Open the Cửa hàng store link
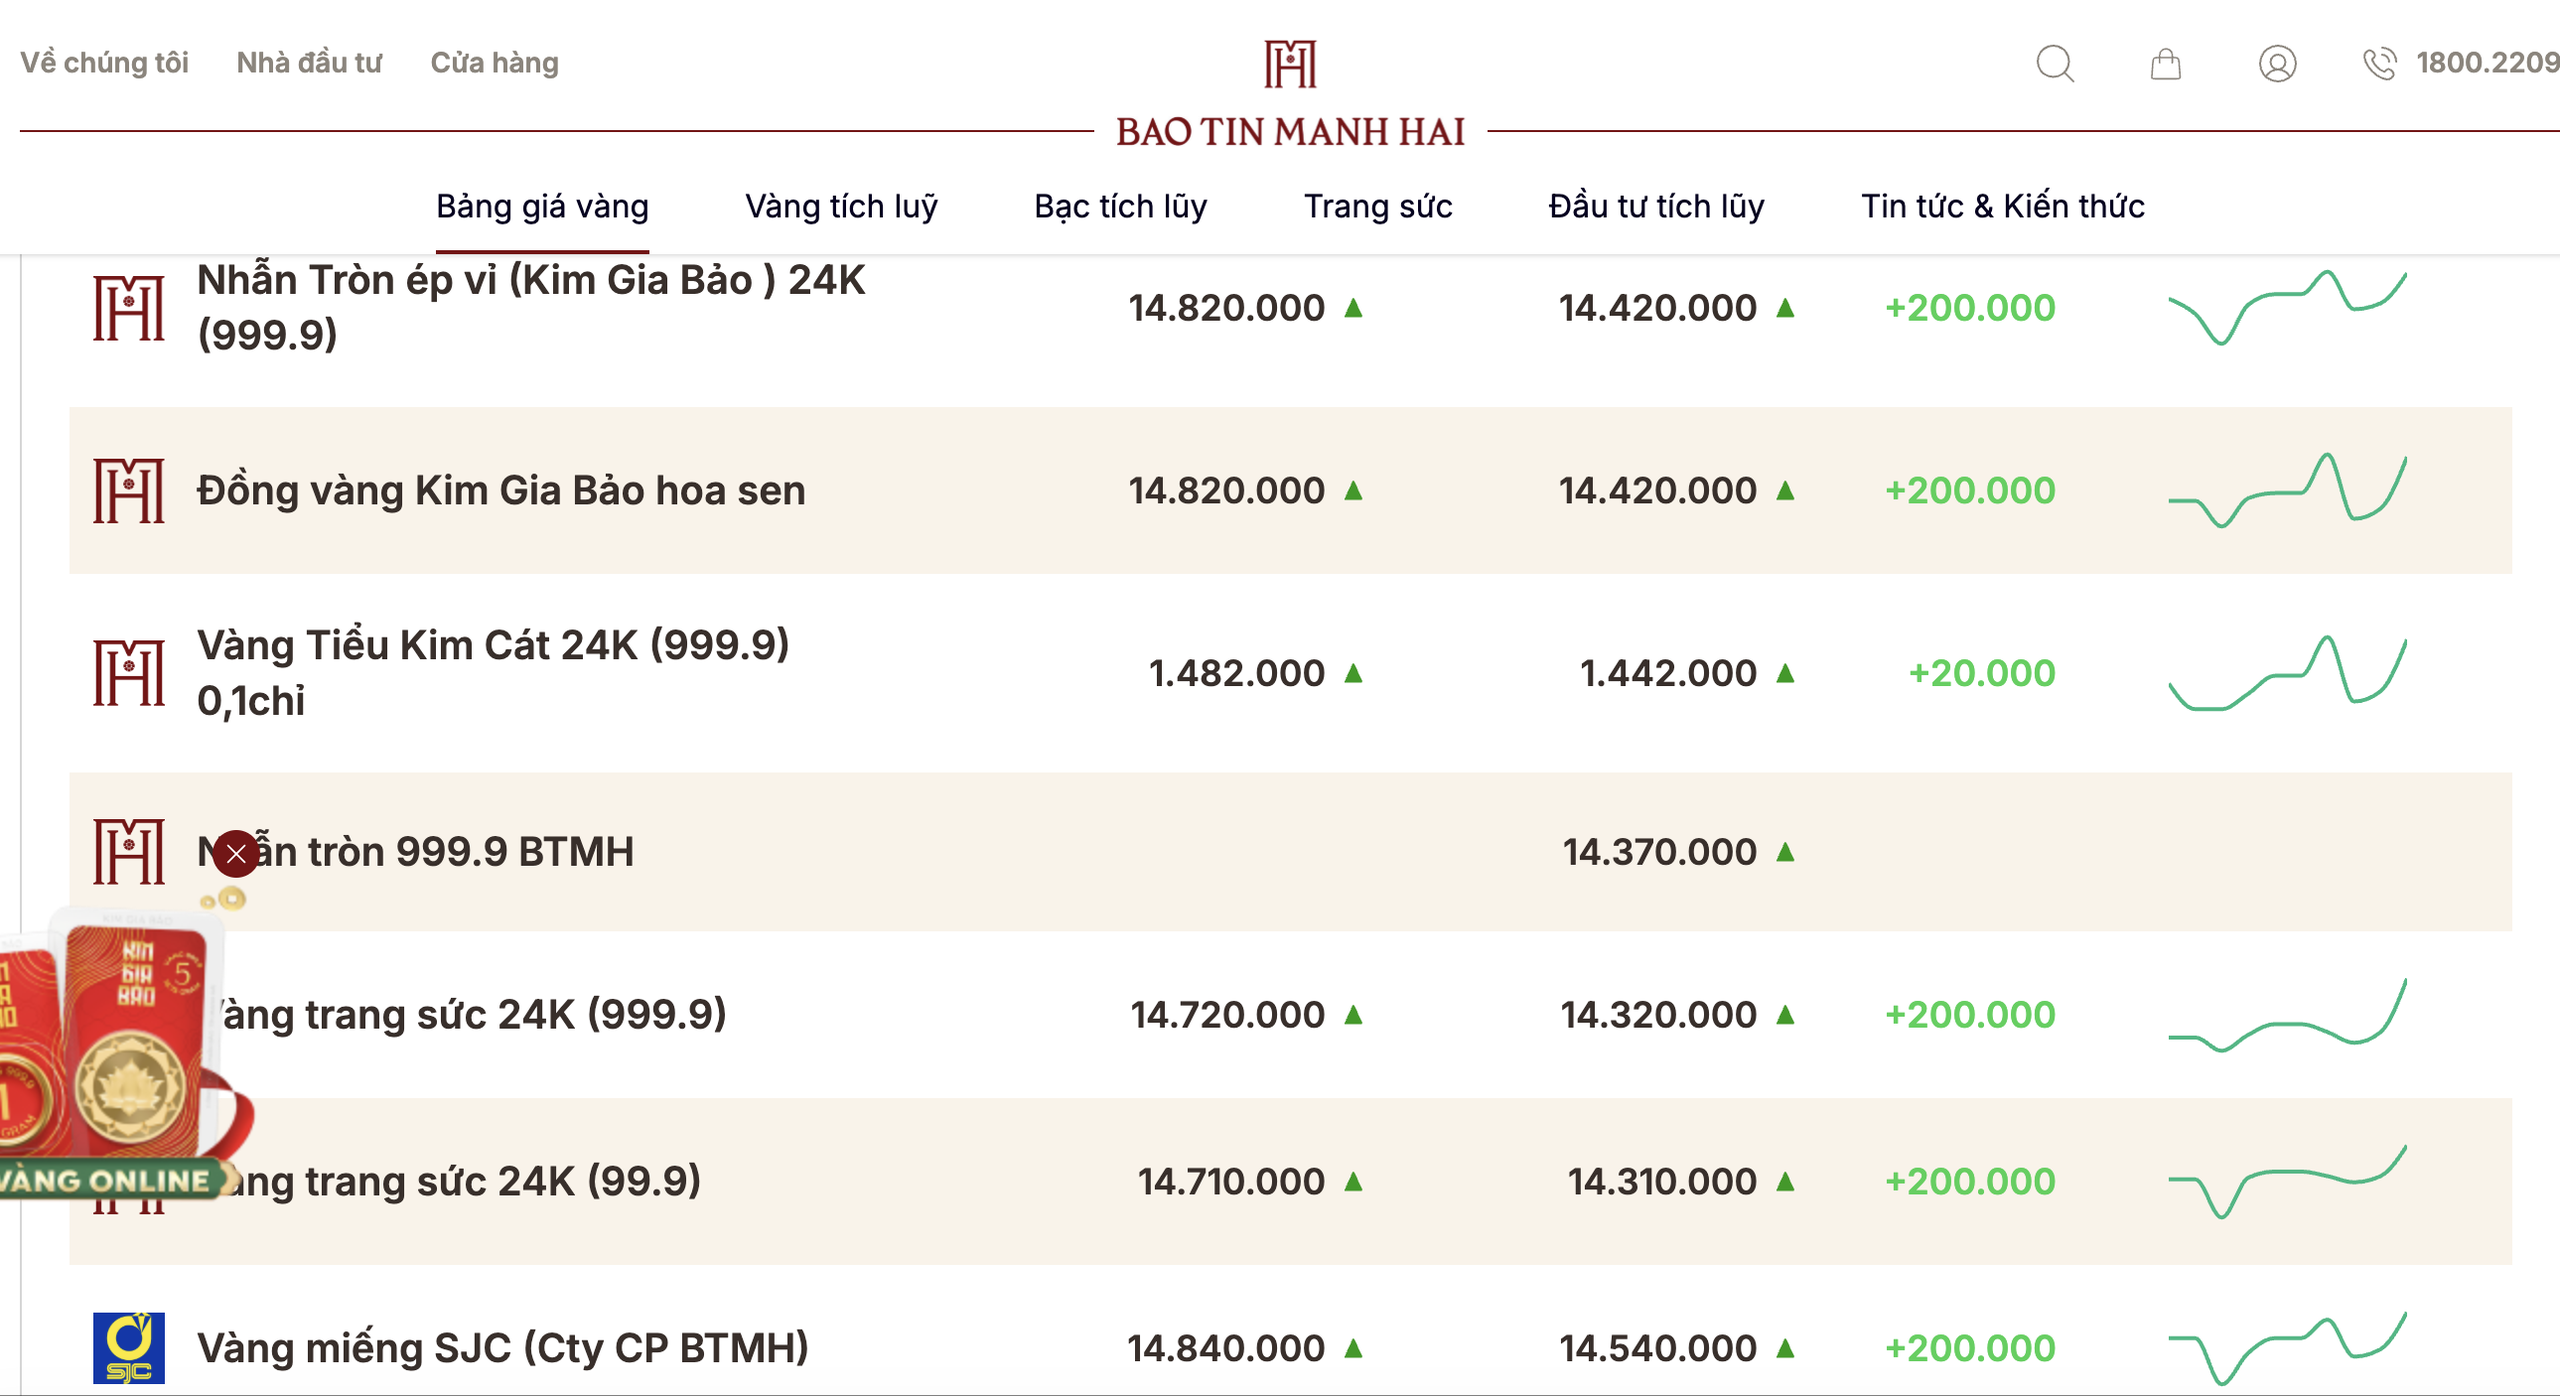 click(494, 63)
